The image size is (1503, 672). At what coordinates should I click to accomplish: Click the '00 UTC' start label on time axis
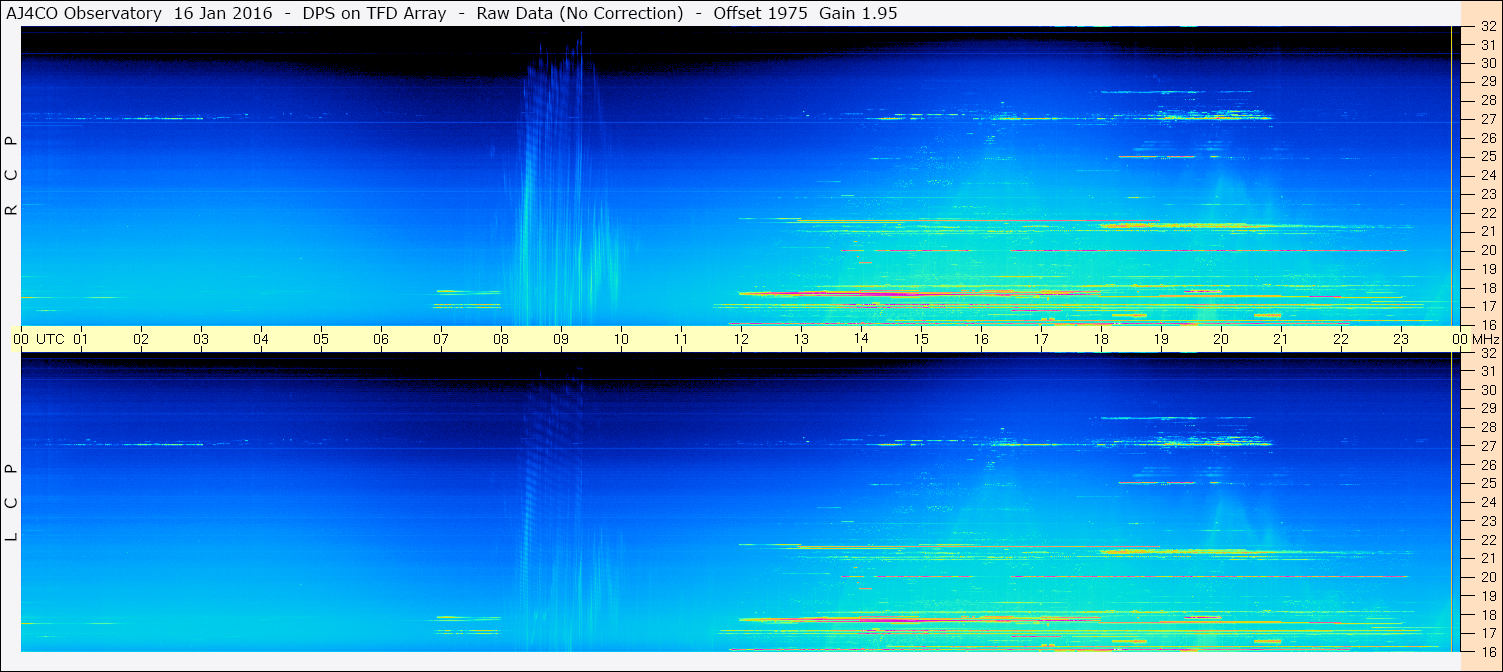click(39, 339)
